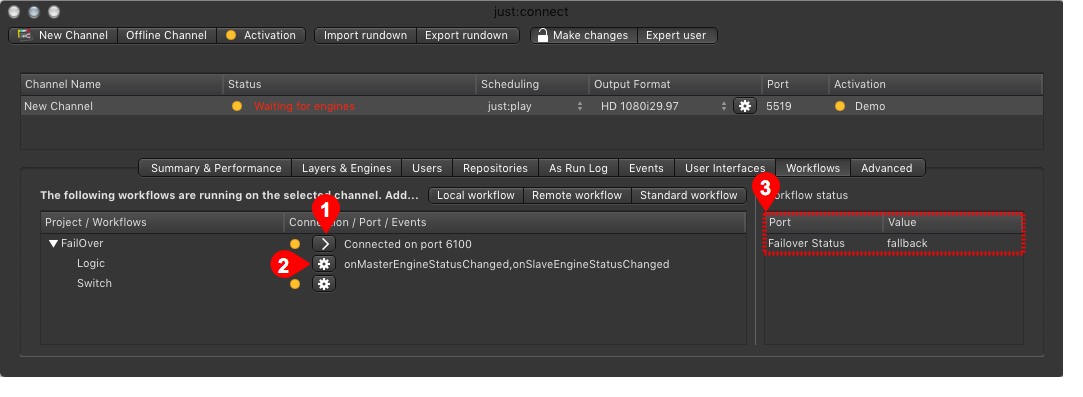This screenshot has height=397, width=1083.
Task: Open the Activation button in toolbar
Action: tap(261, 35)
